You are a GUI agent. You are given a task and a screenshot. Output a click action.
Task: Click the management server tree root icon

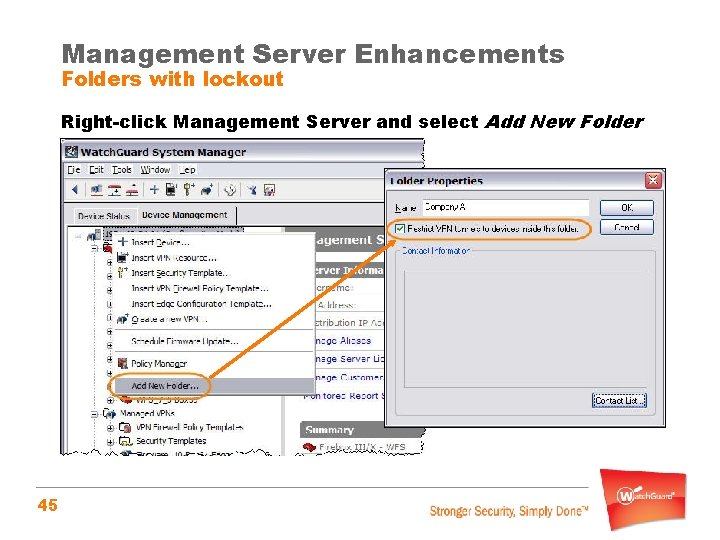pos(93,236)
